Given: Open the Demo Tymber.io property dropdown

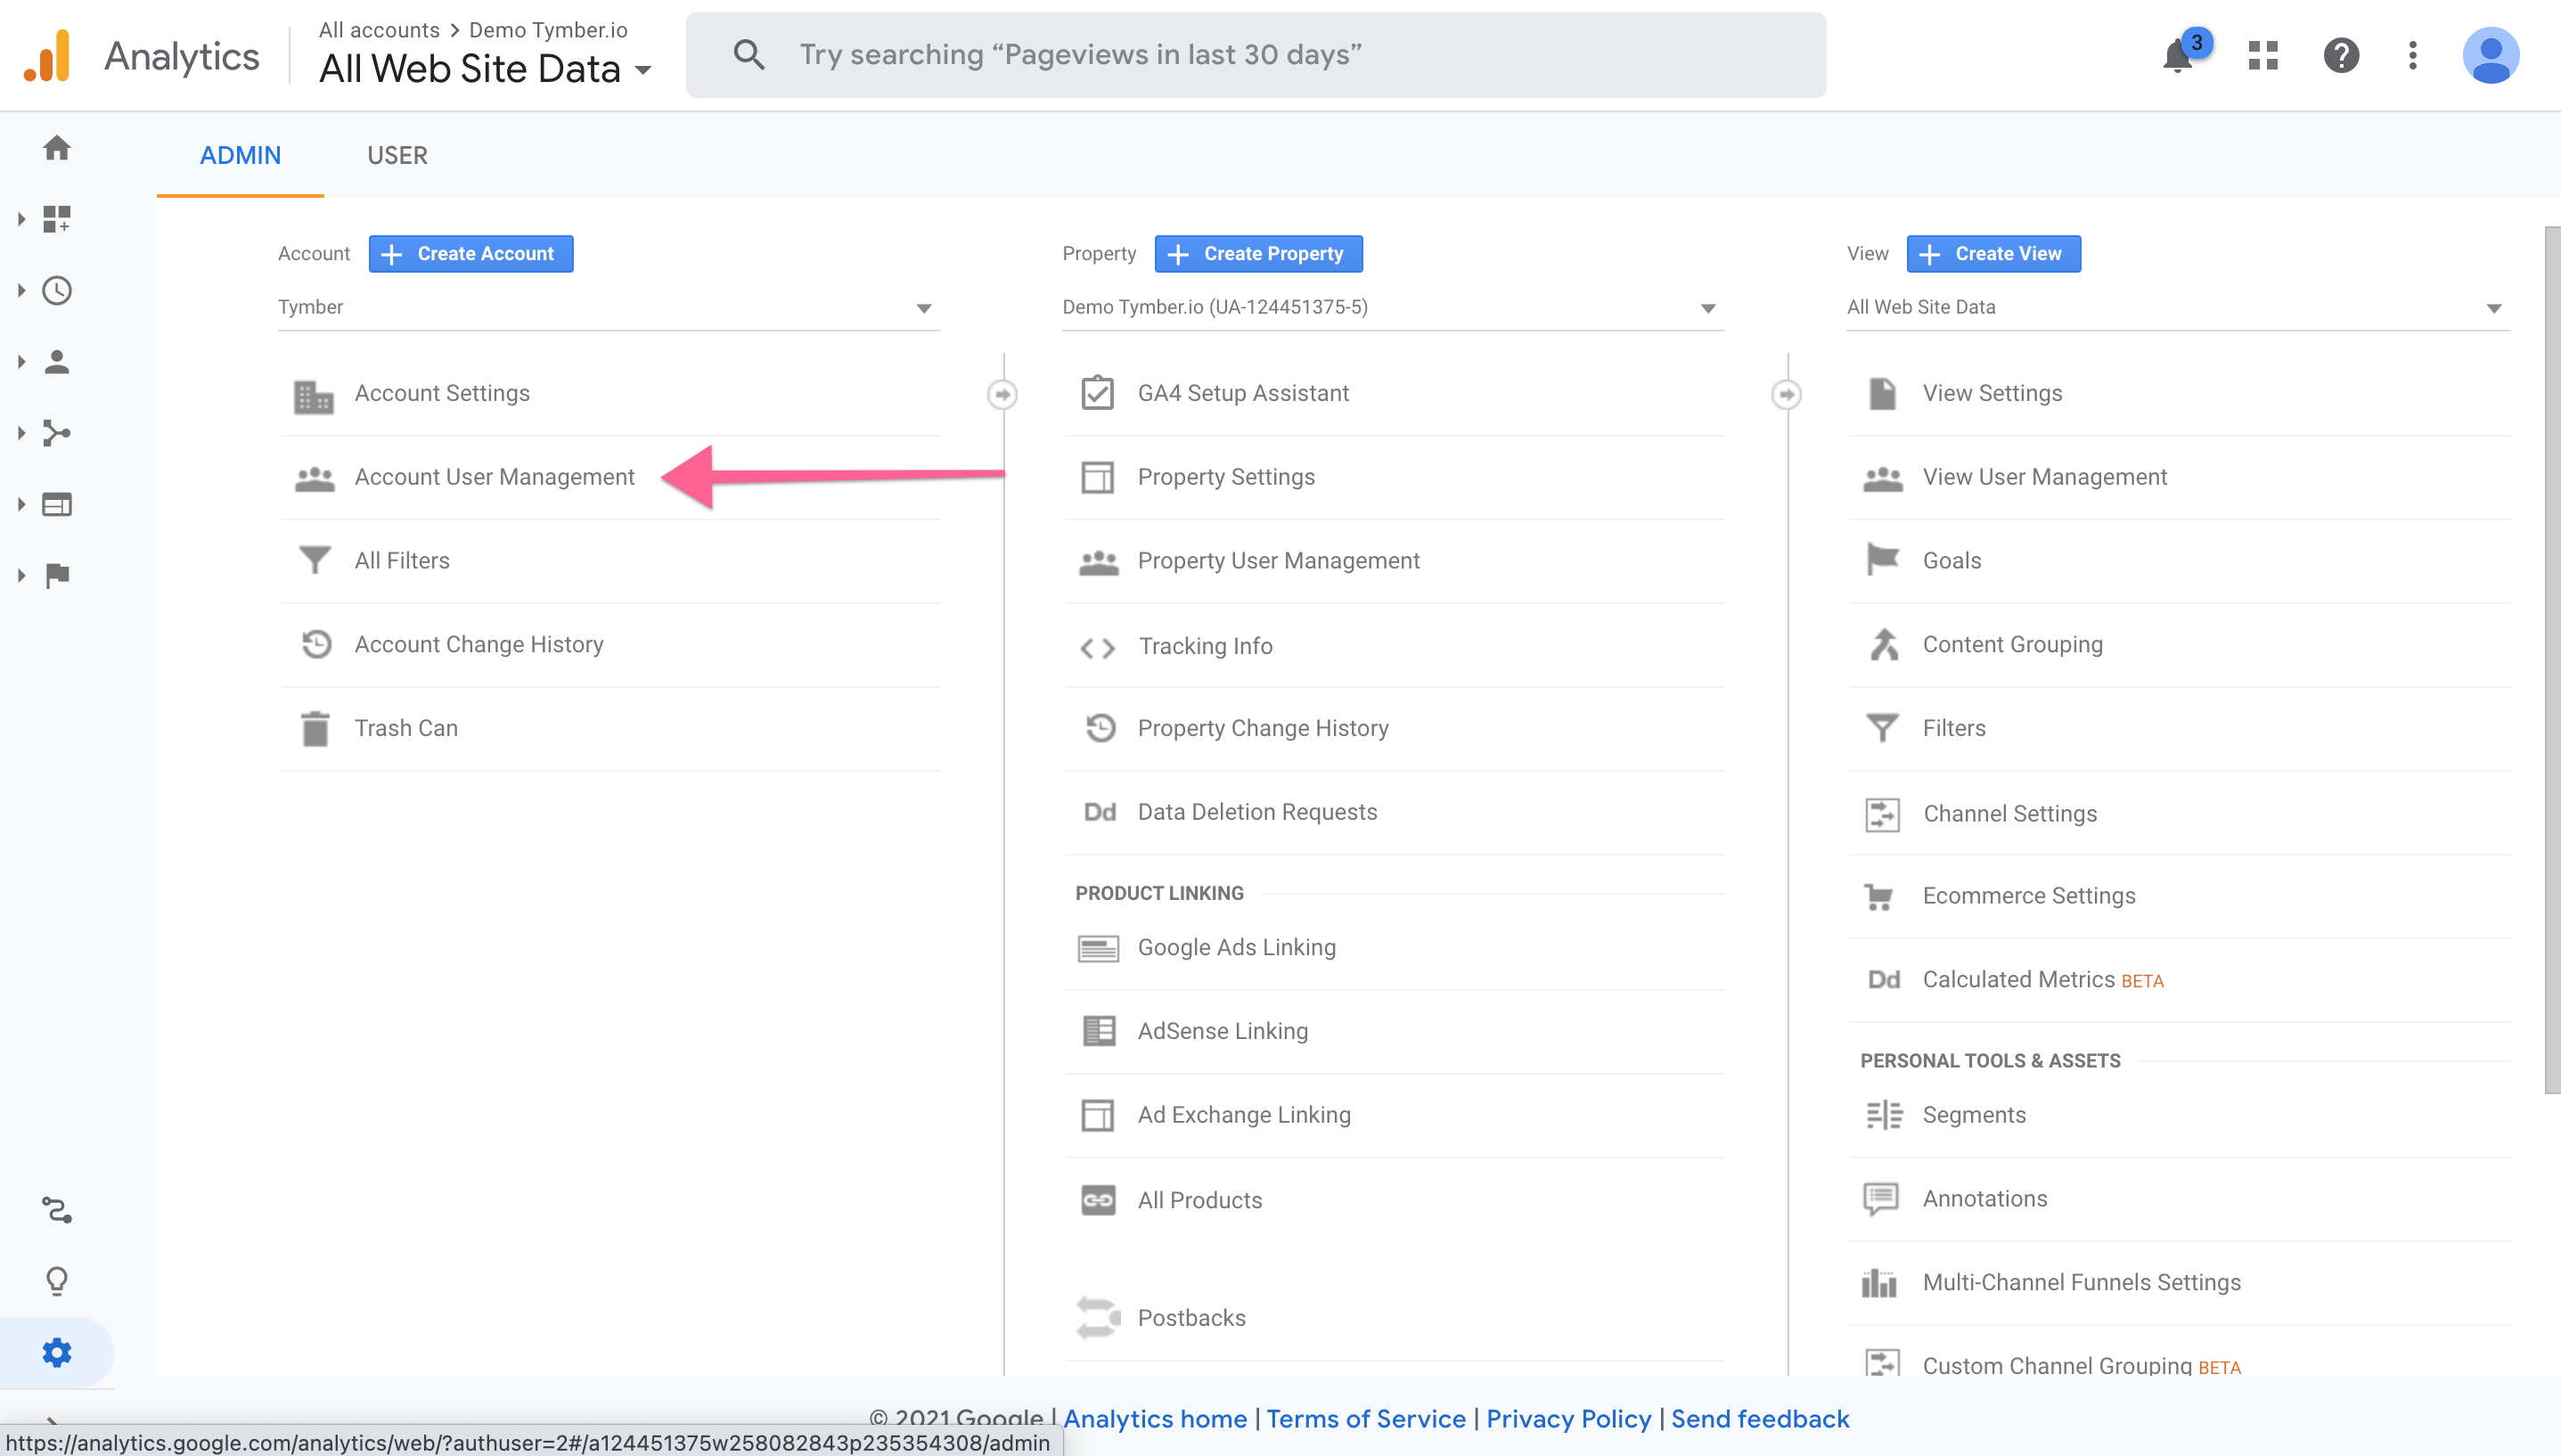Looking at the screenshot, I should coord(1392,307).
